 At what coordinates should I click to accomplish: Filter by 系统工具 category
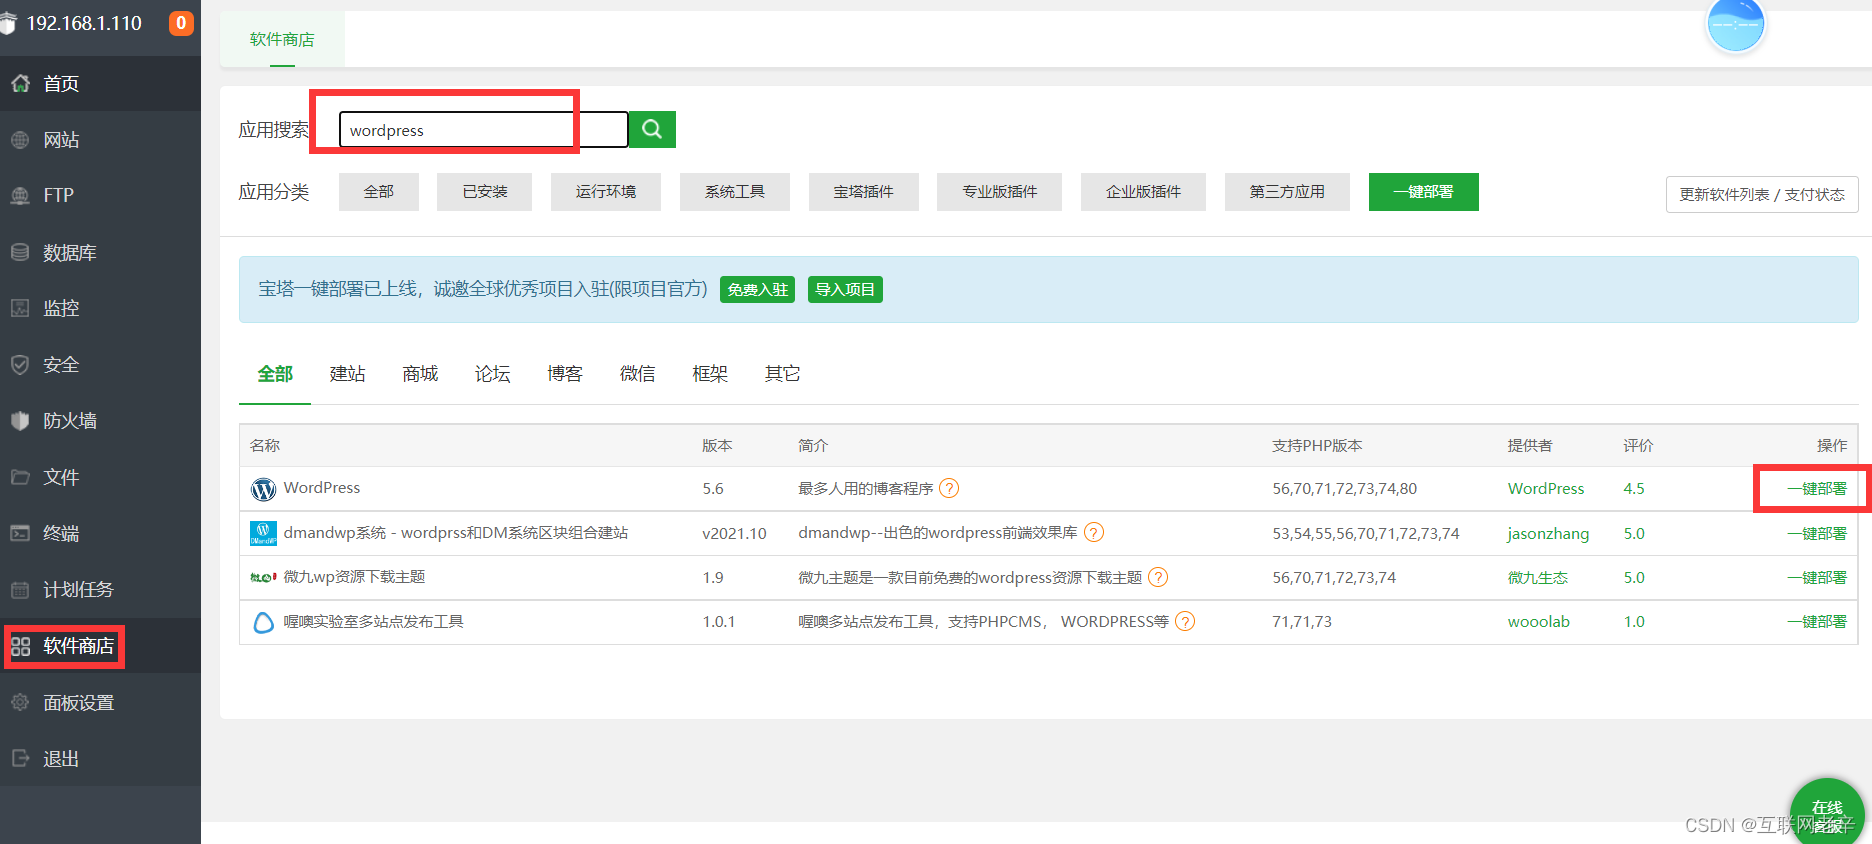(735, 192)
